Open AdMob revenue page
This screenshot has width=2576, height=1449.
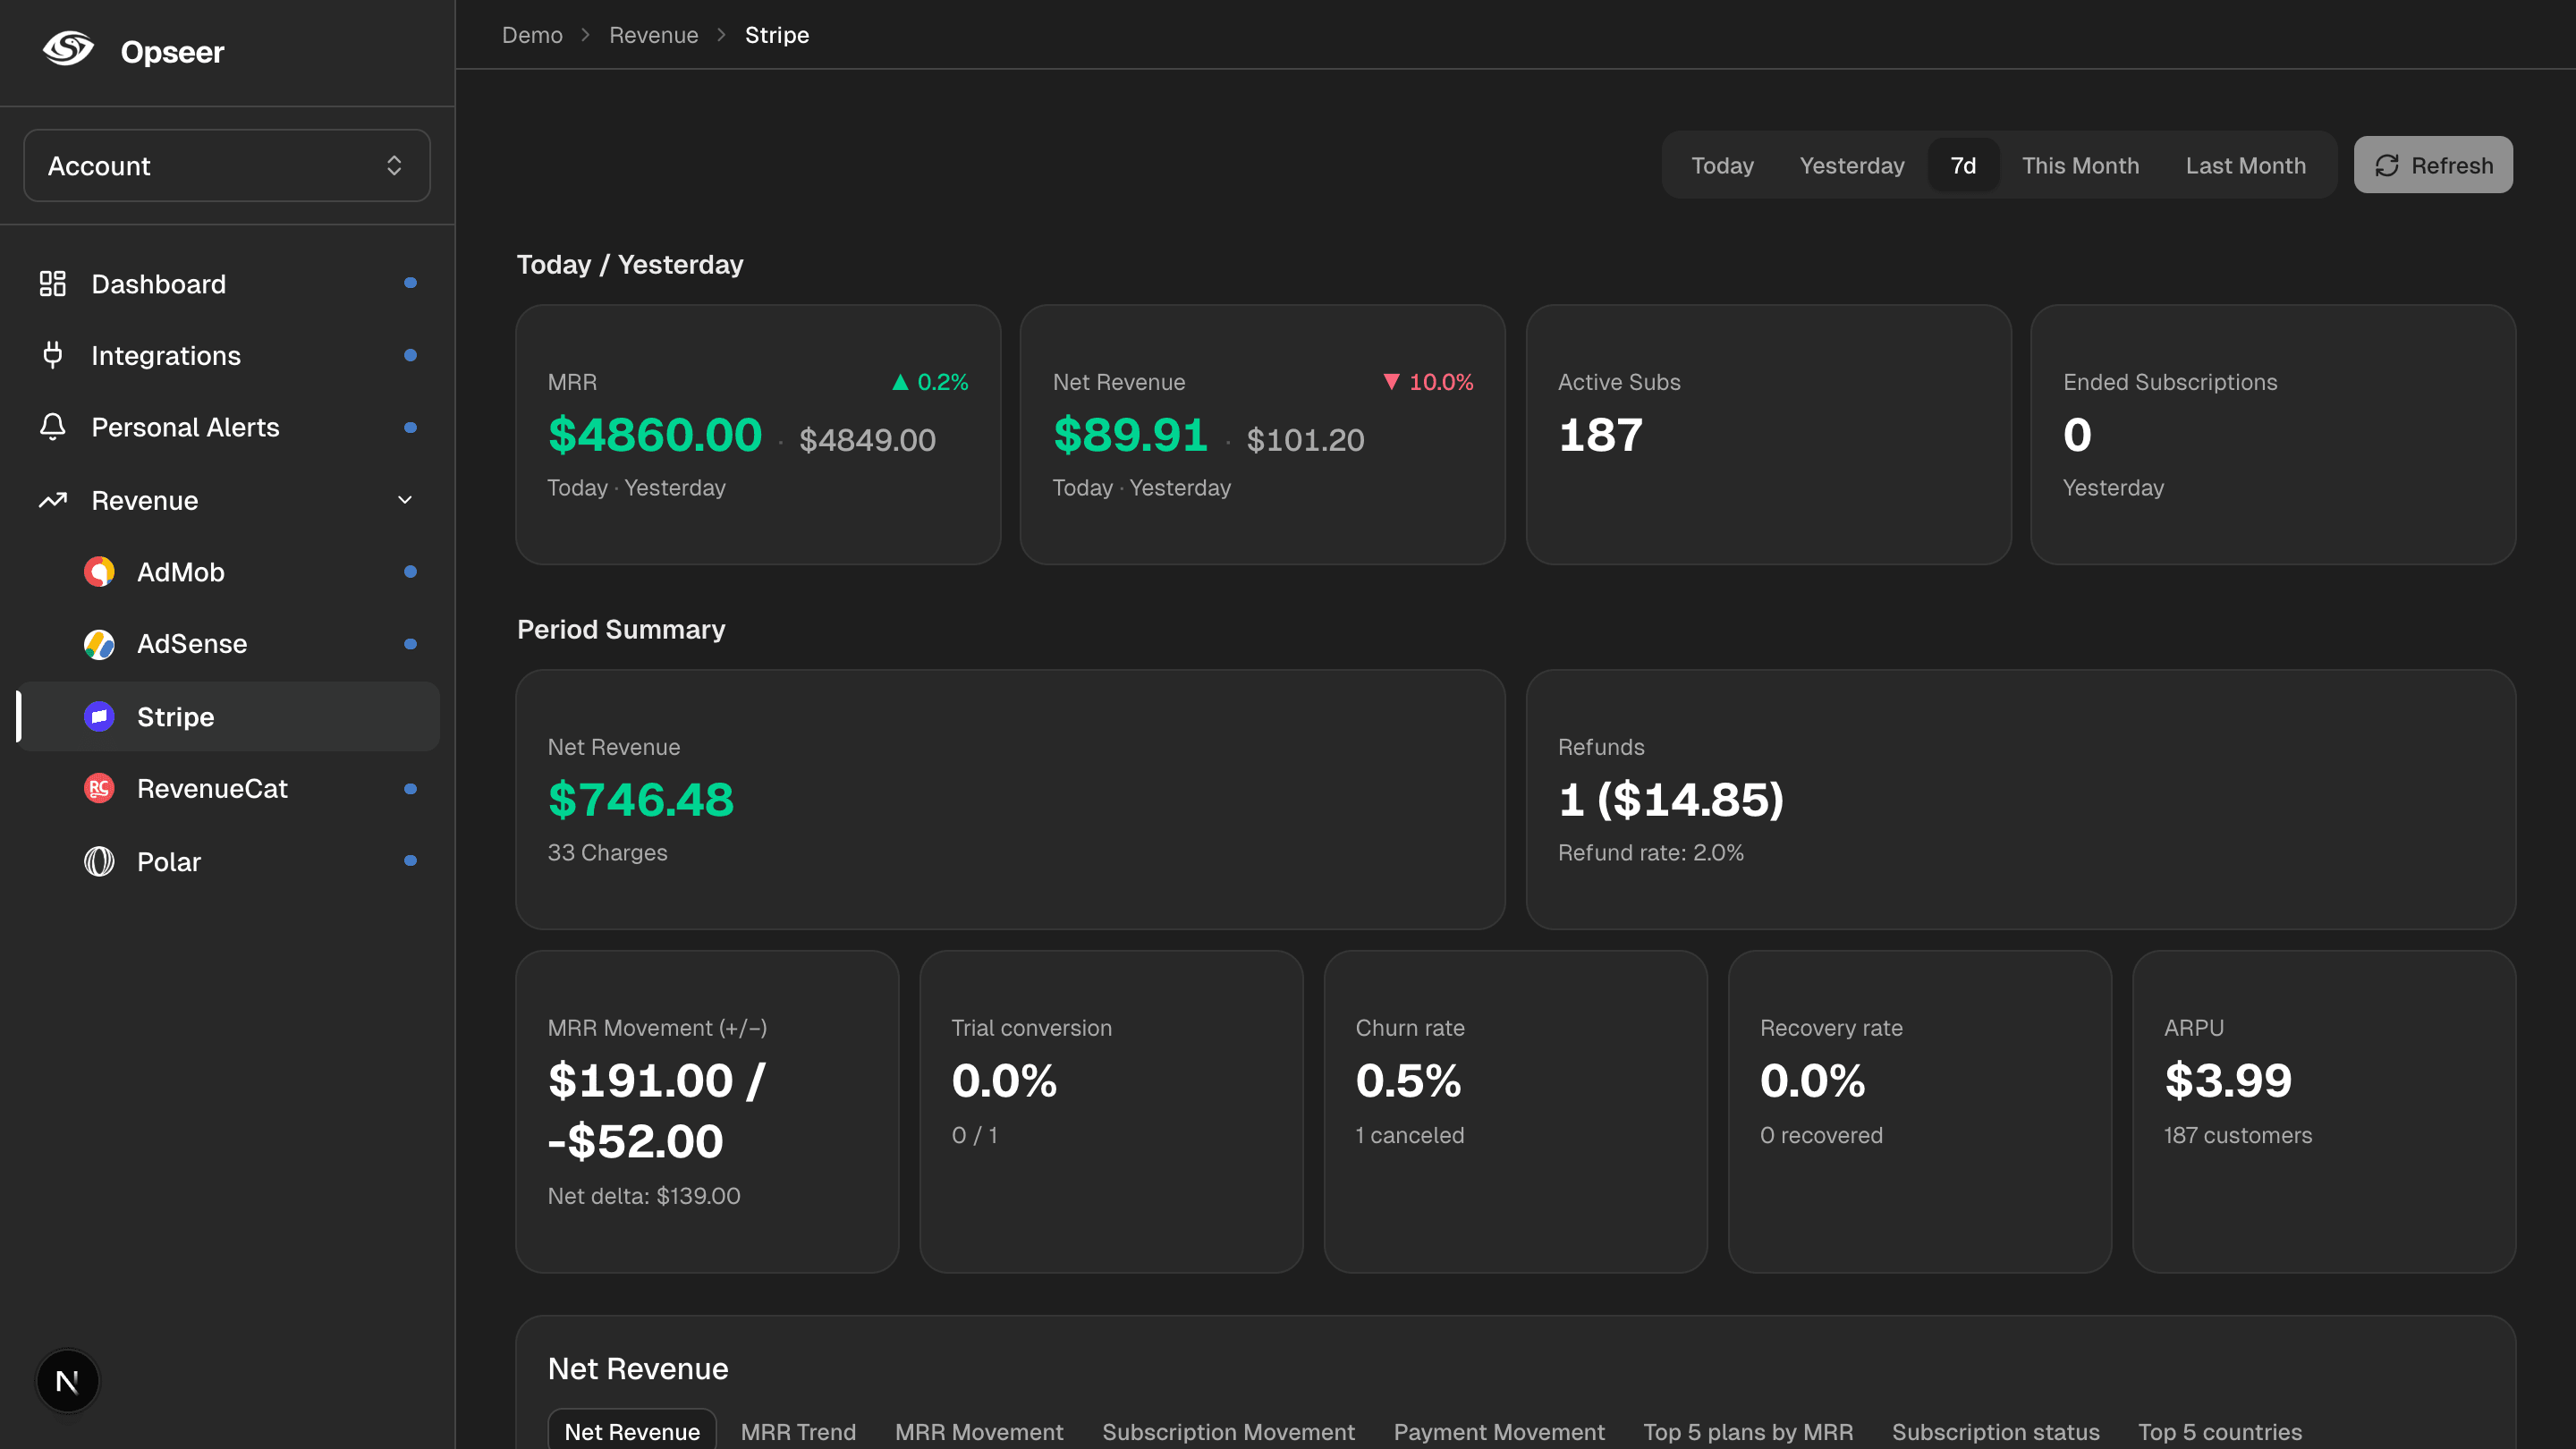click(x=228, y=572)
